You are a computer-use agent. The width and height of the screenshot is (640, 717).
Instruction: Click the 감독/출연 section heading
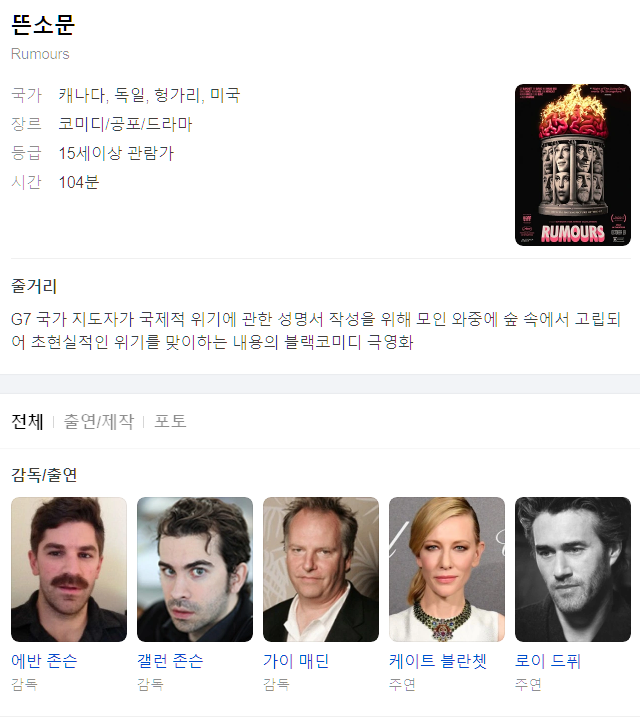click(44, 475)
